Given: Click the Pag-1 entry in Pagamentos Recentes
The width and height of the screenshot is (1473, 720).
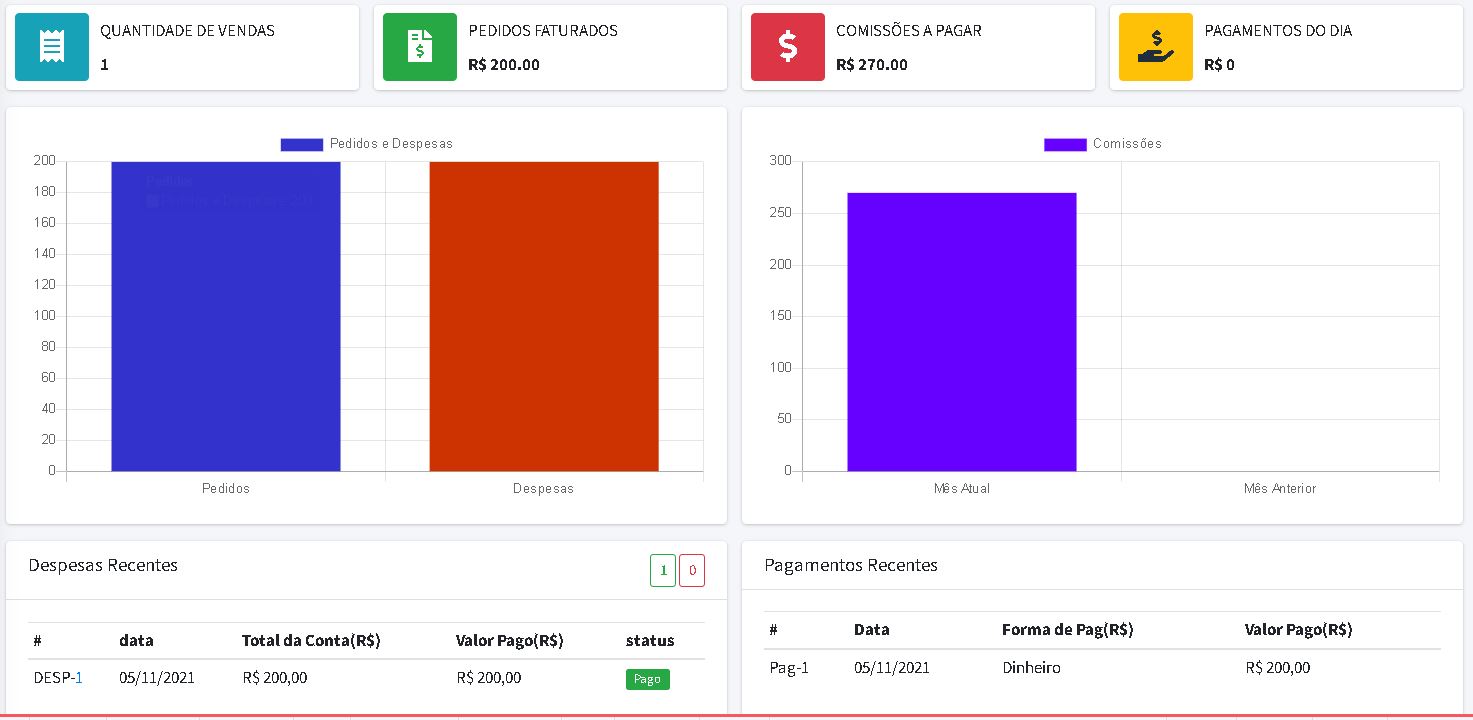Looking at the screenshot, I should tap(789, 668).
